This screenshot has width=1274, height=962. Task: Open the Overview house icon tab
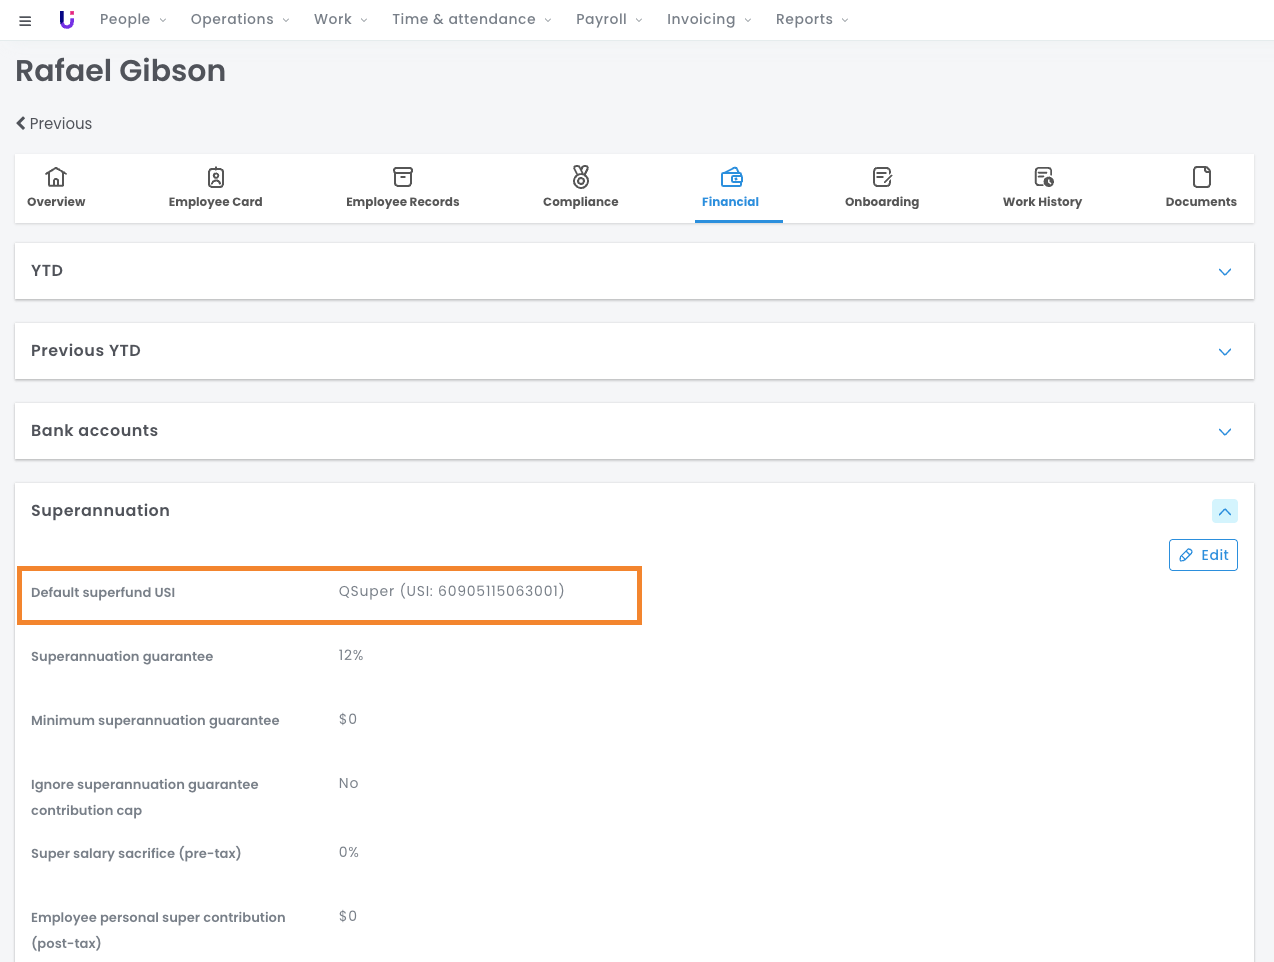(56, 177)
